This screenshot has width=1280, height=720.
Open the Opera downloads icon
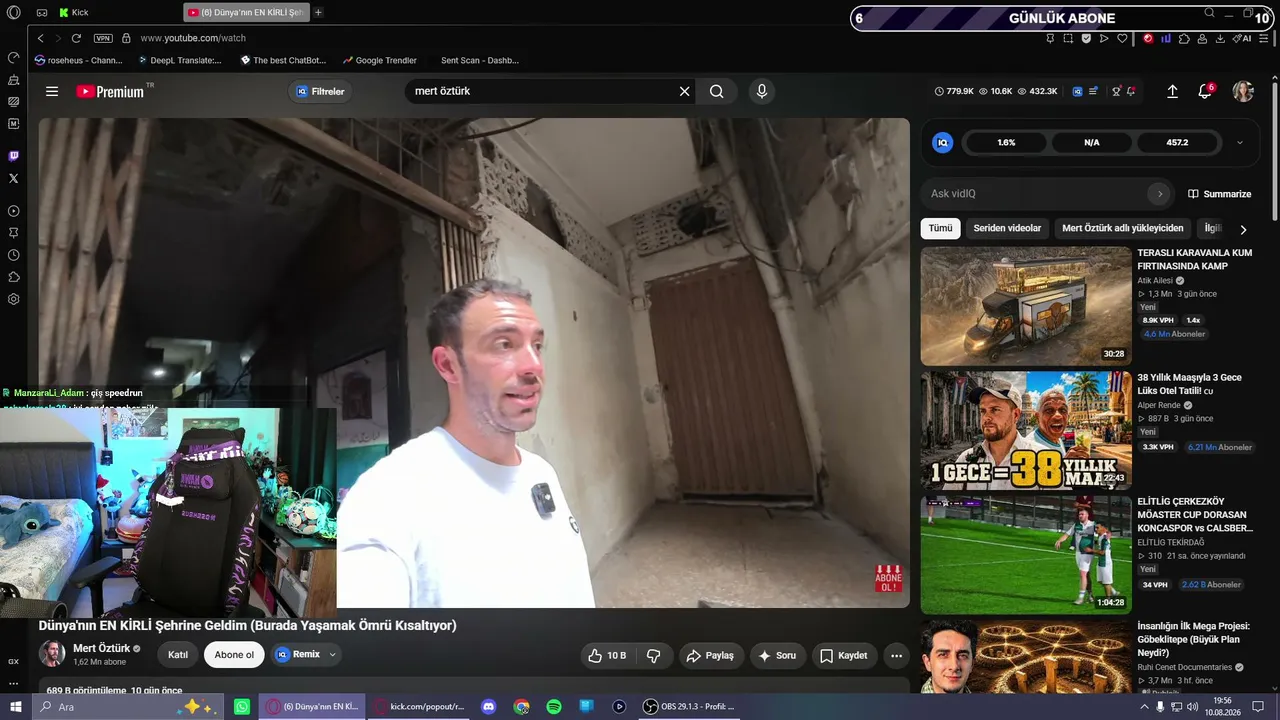(x=1220, y=38)
